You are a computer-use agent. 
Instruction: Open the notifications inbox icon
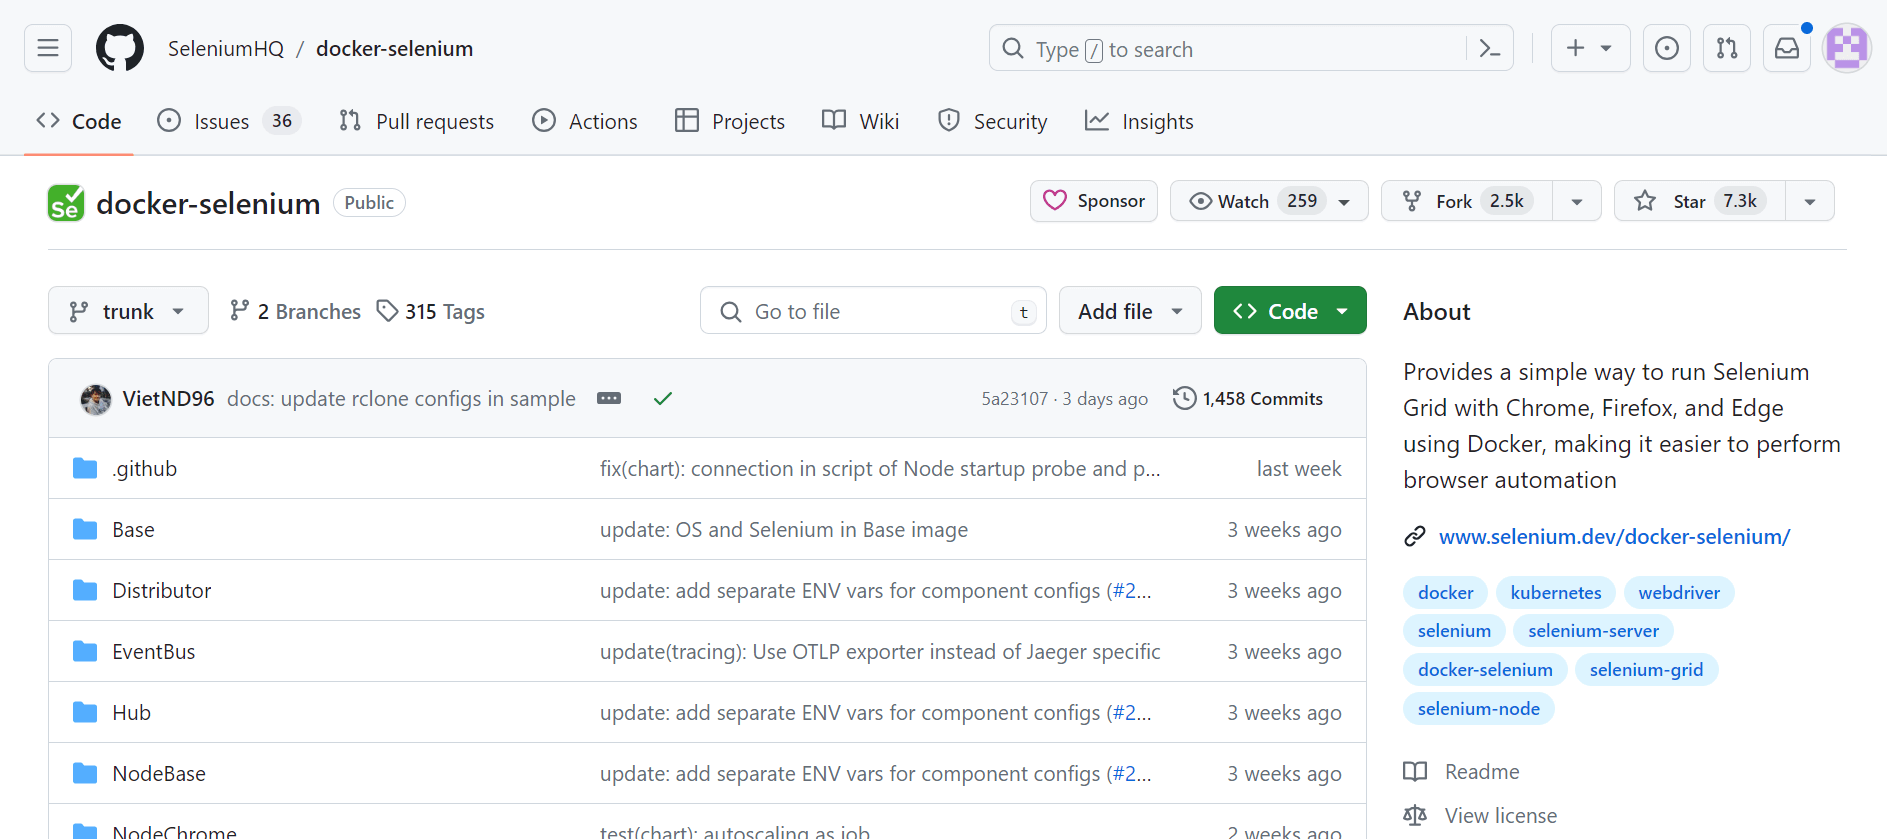(1787, 48)
